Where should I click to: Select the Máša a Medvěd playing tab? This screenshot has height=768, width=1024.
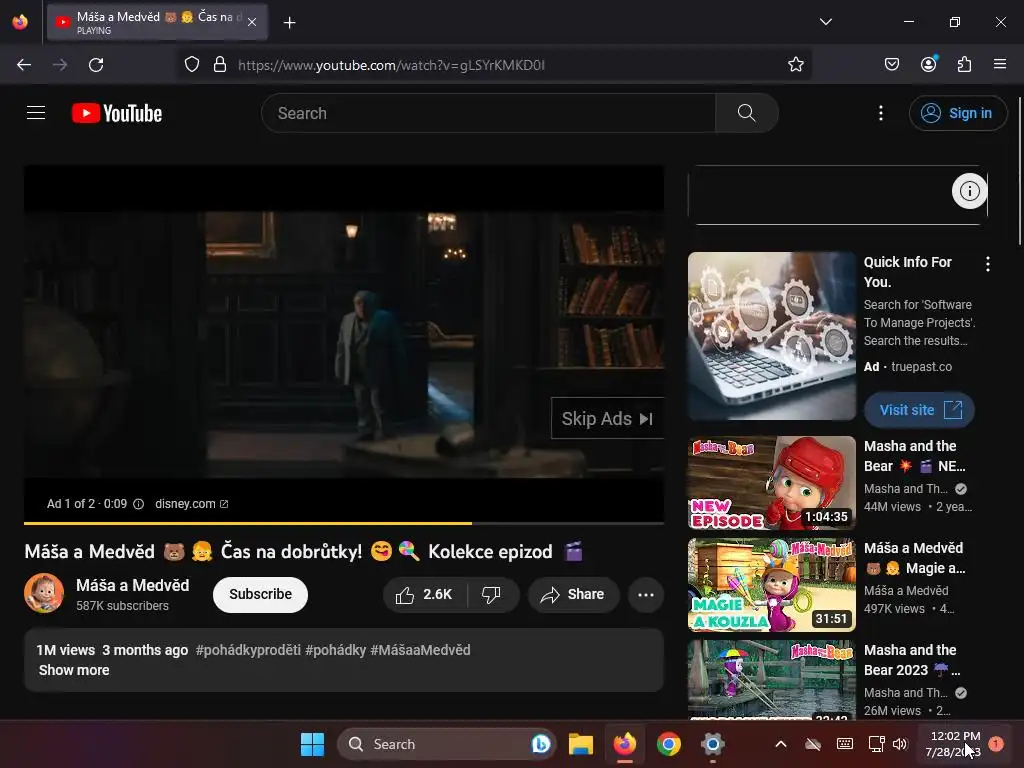pos(157,22)
